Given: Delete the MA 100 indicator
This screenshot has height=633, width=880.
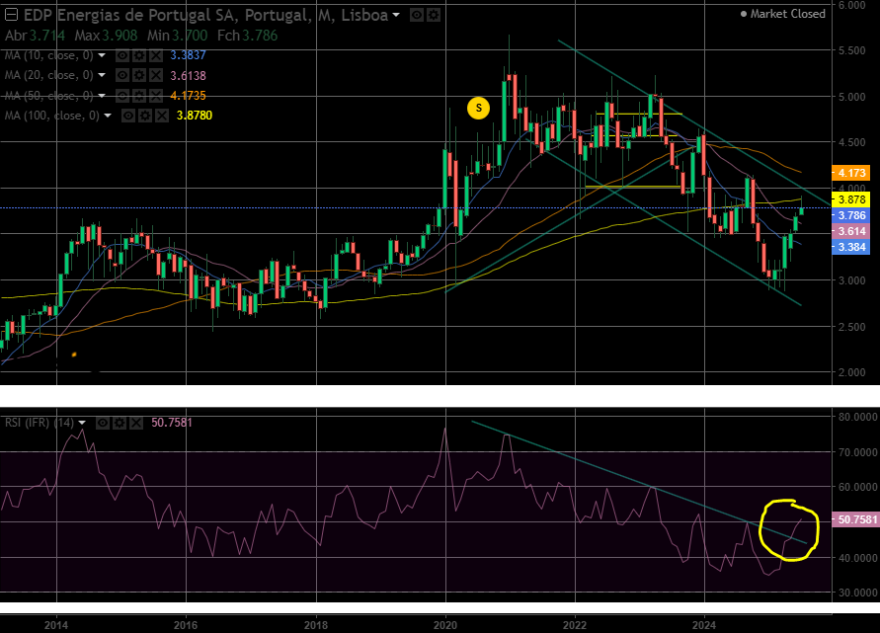Looking at the screenshot, I should pyautogui.click(x=162, y=116).
